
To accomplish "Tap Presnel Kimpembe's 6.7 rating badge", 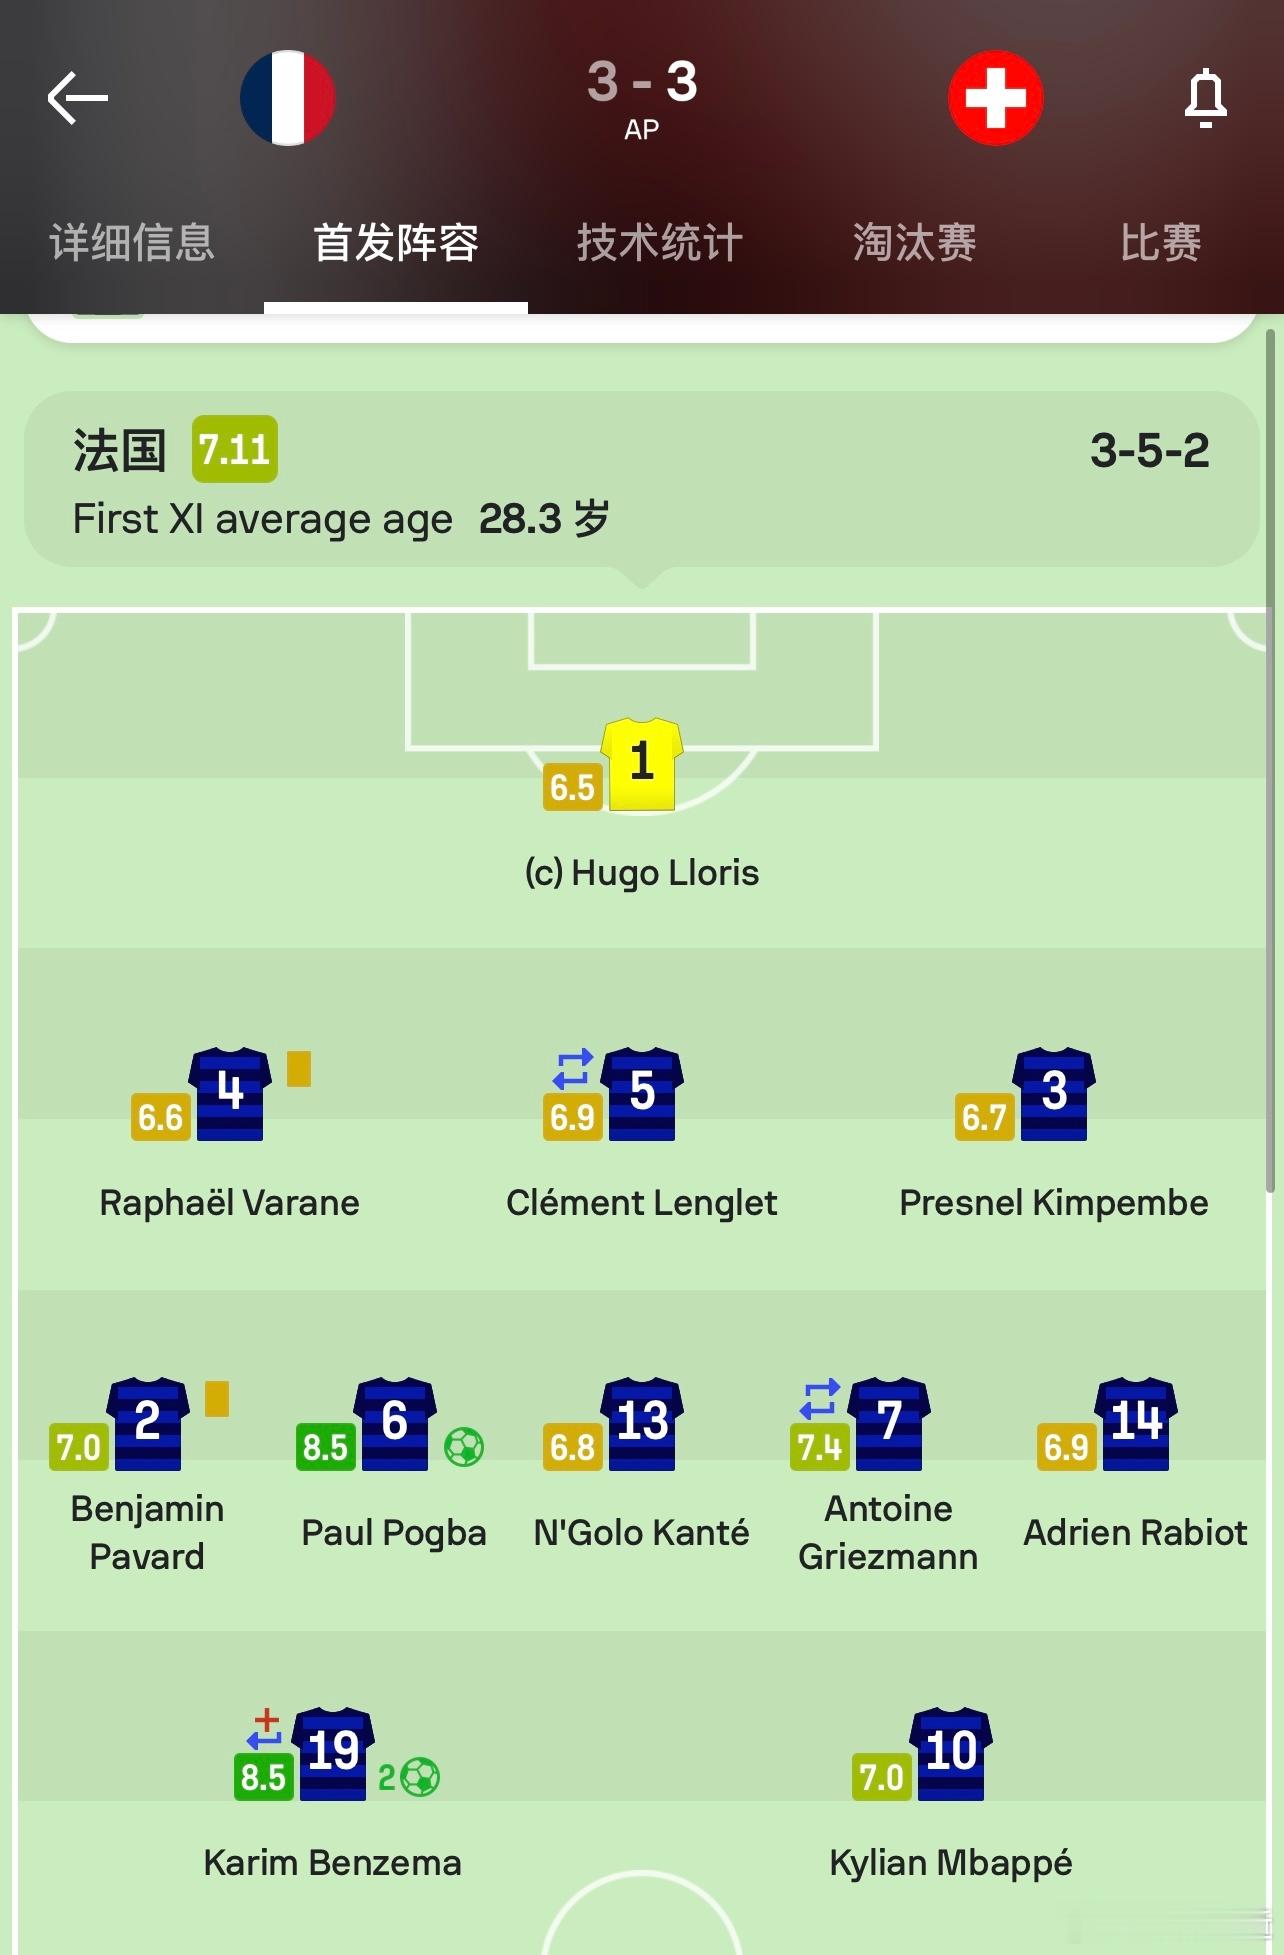I will 984,1117.
